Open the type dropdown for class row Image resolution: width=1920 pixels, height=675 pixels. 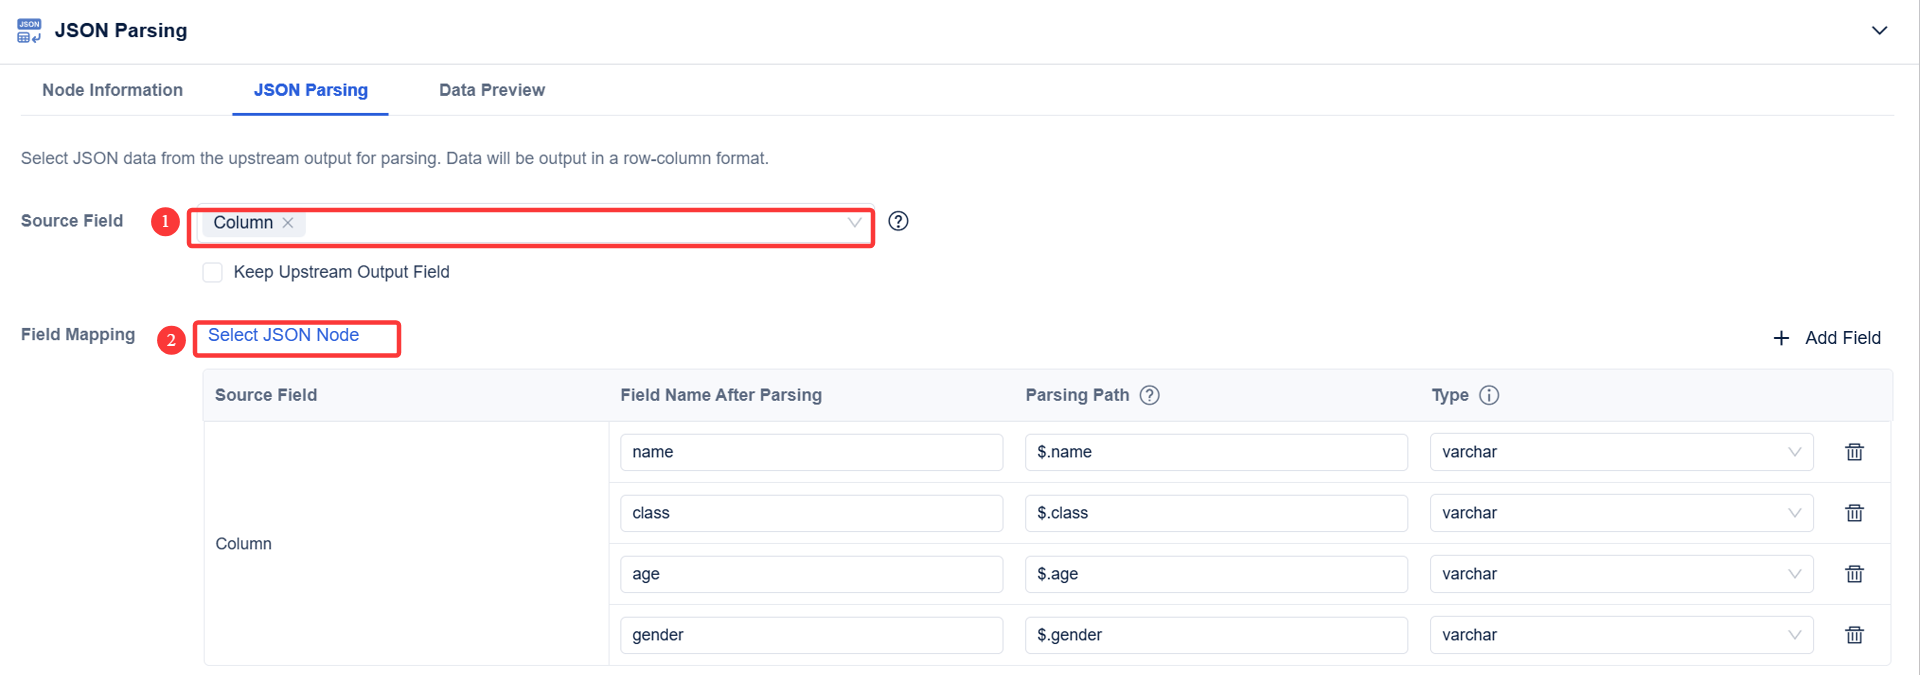(x=1621, y=513)
